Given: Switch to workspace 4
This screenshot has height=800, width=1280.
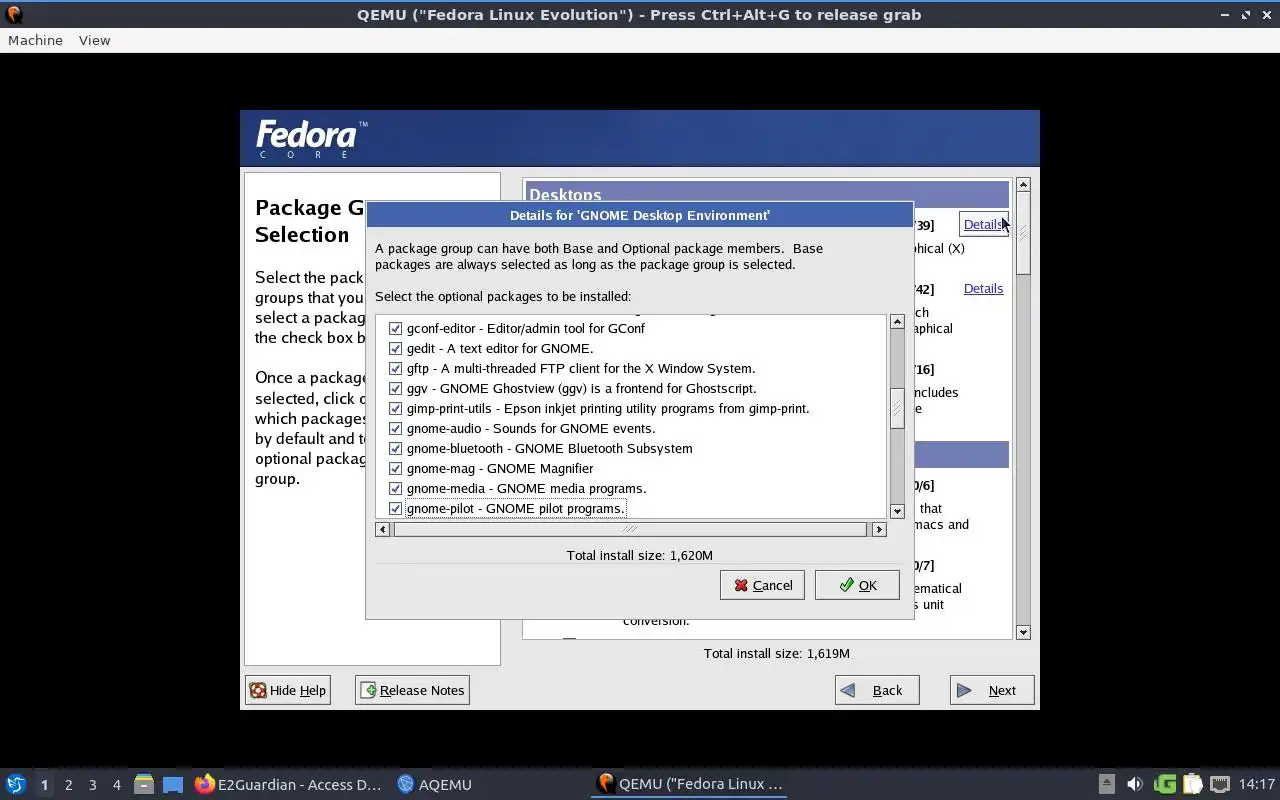Looking at the screenshot, I should pyautogui.click(x=116, y=784).
